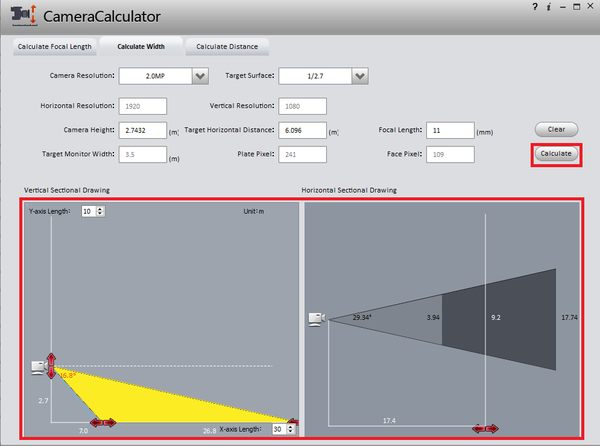Select the camera icon in vertical drawing
Image resolution: width=600 pixels, height=446 pixels.
(39, 367)
